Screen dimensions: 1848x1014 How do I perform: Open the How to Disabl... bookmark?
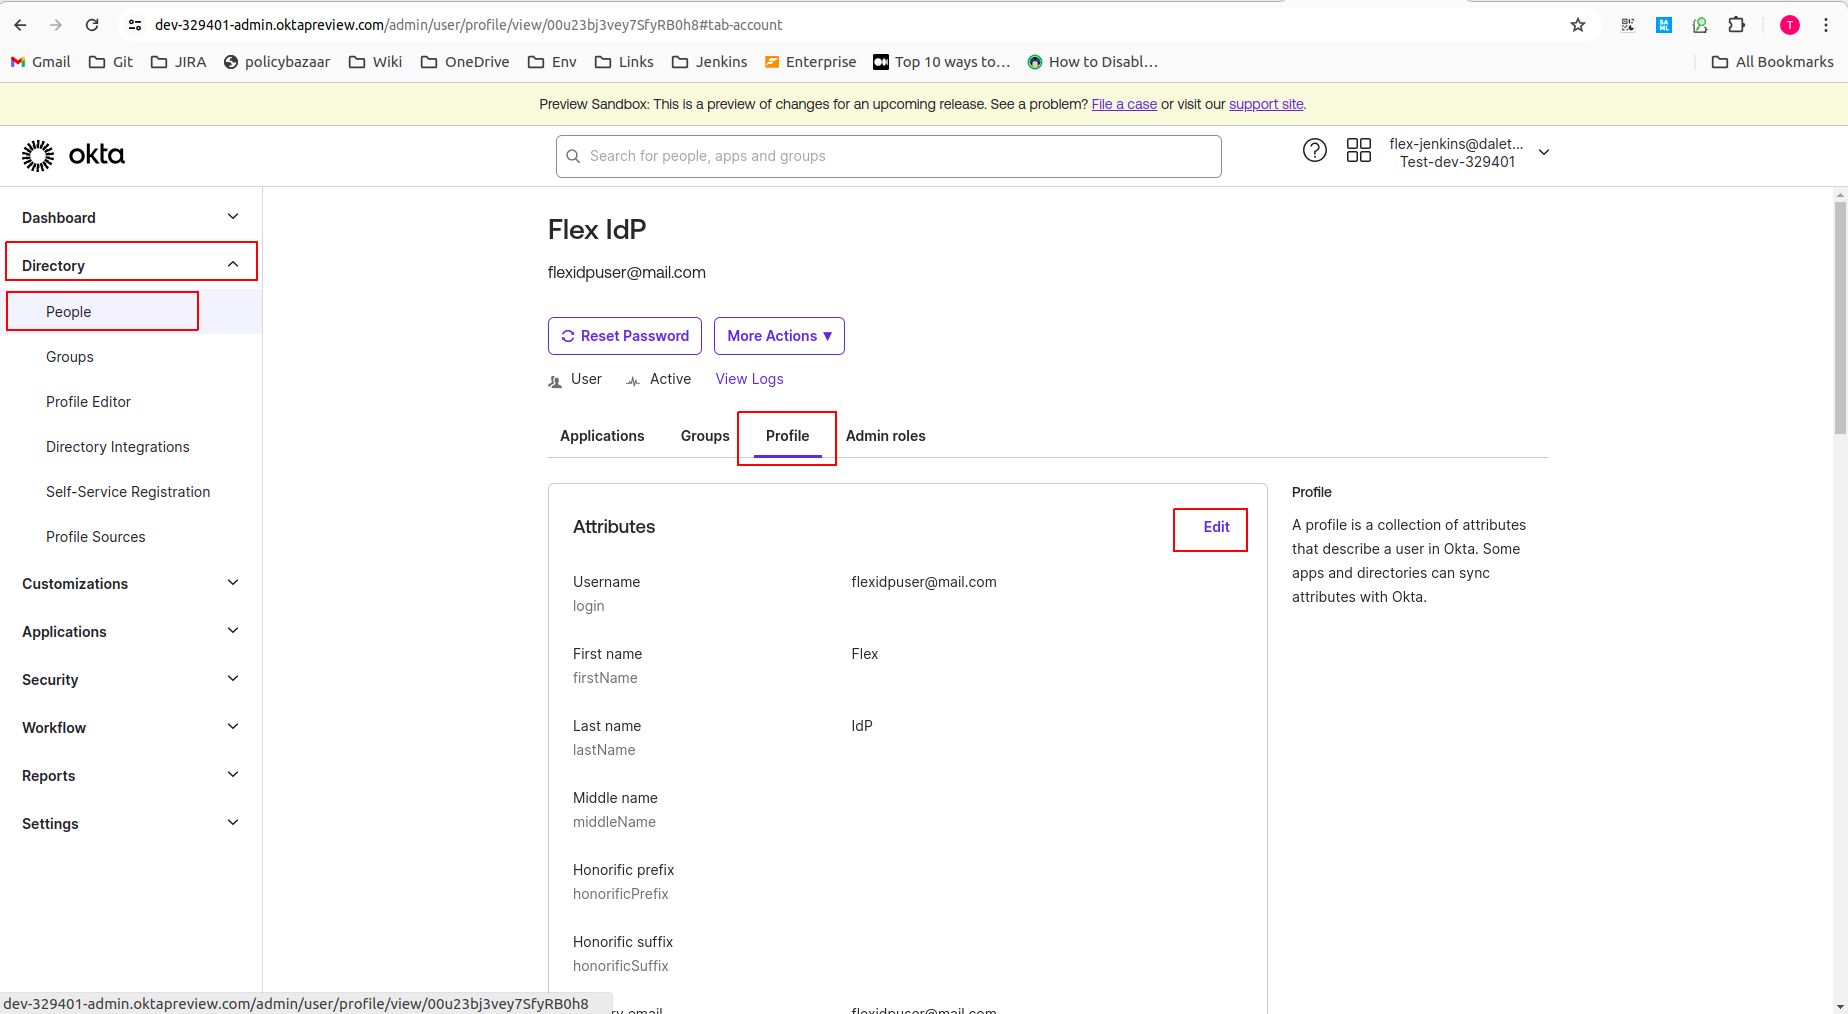pyautogui.click(x=1092, y=62)
